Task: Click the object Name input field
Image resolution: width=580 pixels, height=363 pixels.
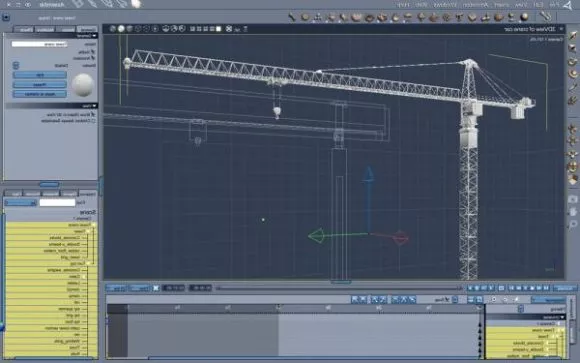Action: tap(40, 44)
